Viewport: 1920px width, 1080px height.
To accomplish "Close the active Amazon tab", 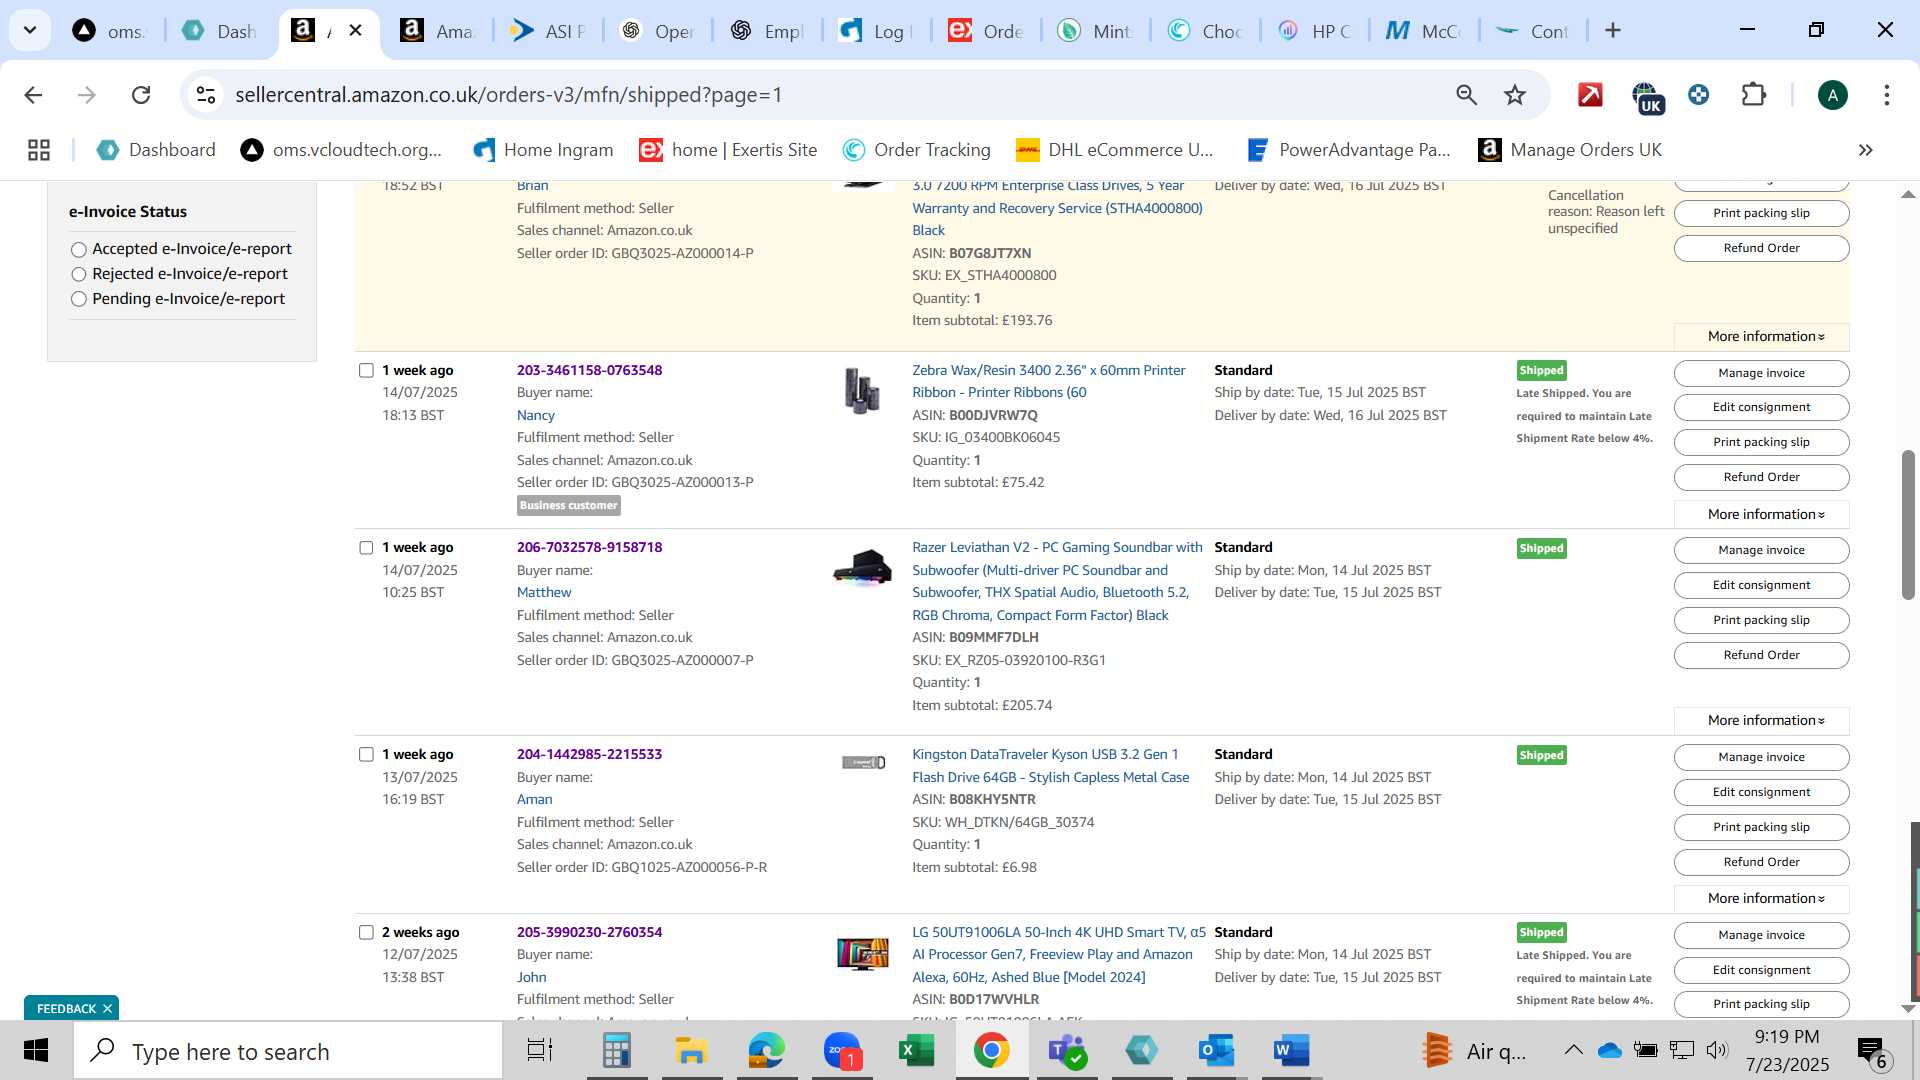I will pos(355,30).
